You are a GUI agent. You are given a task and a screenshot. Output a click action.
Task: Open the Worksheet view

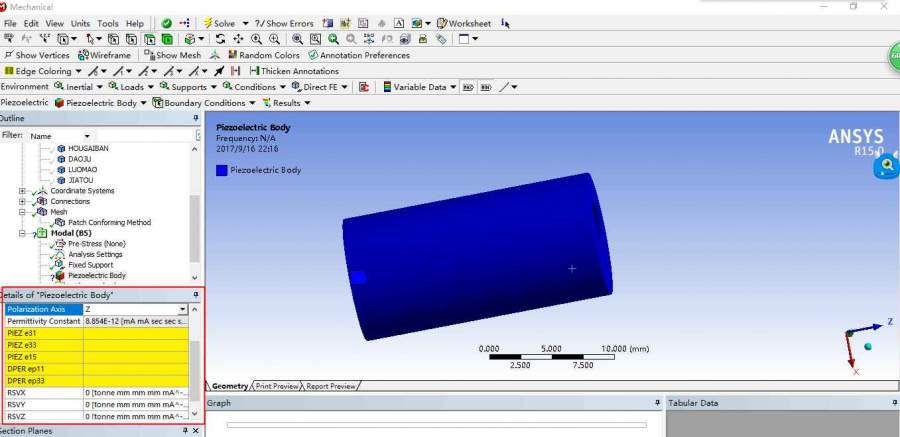point(464,24)
